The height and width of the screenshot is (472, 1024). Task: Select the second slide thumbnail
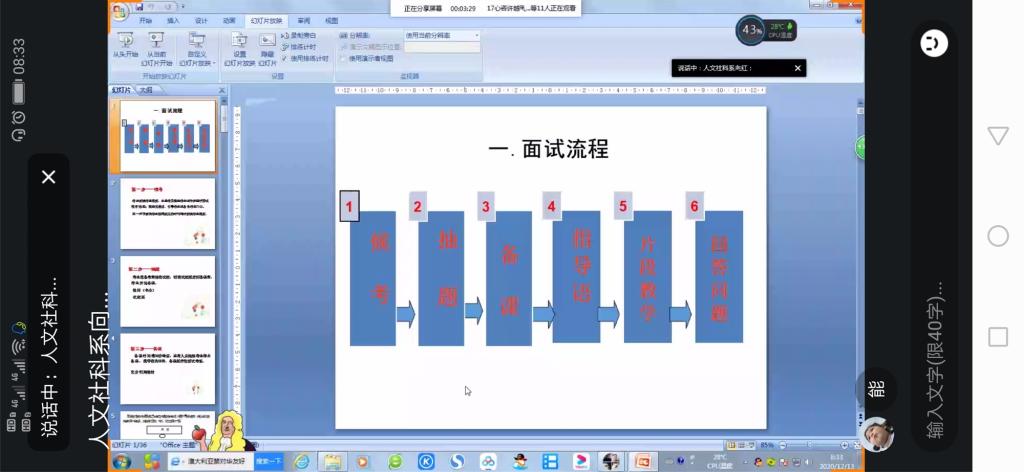point(168,212)
